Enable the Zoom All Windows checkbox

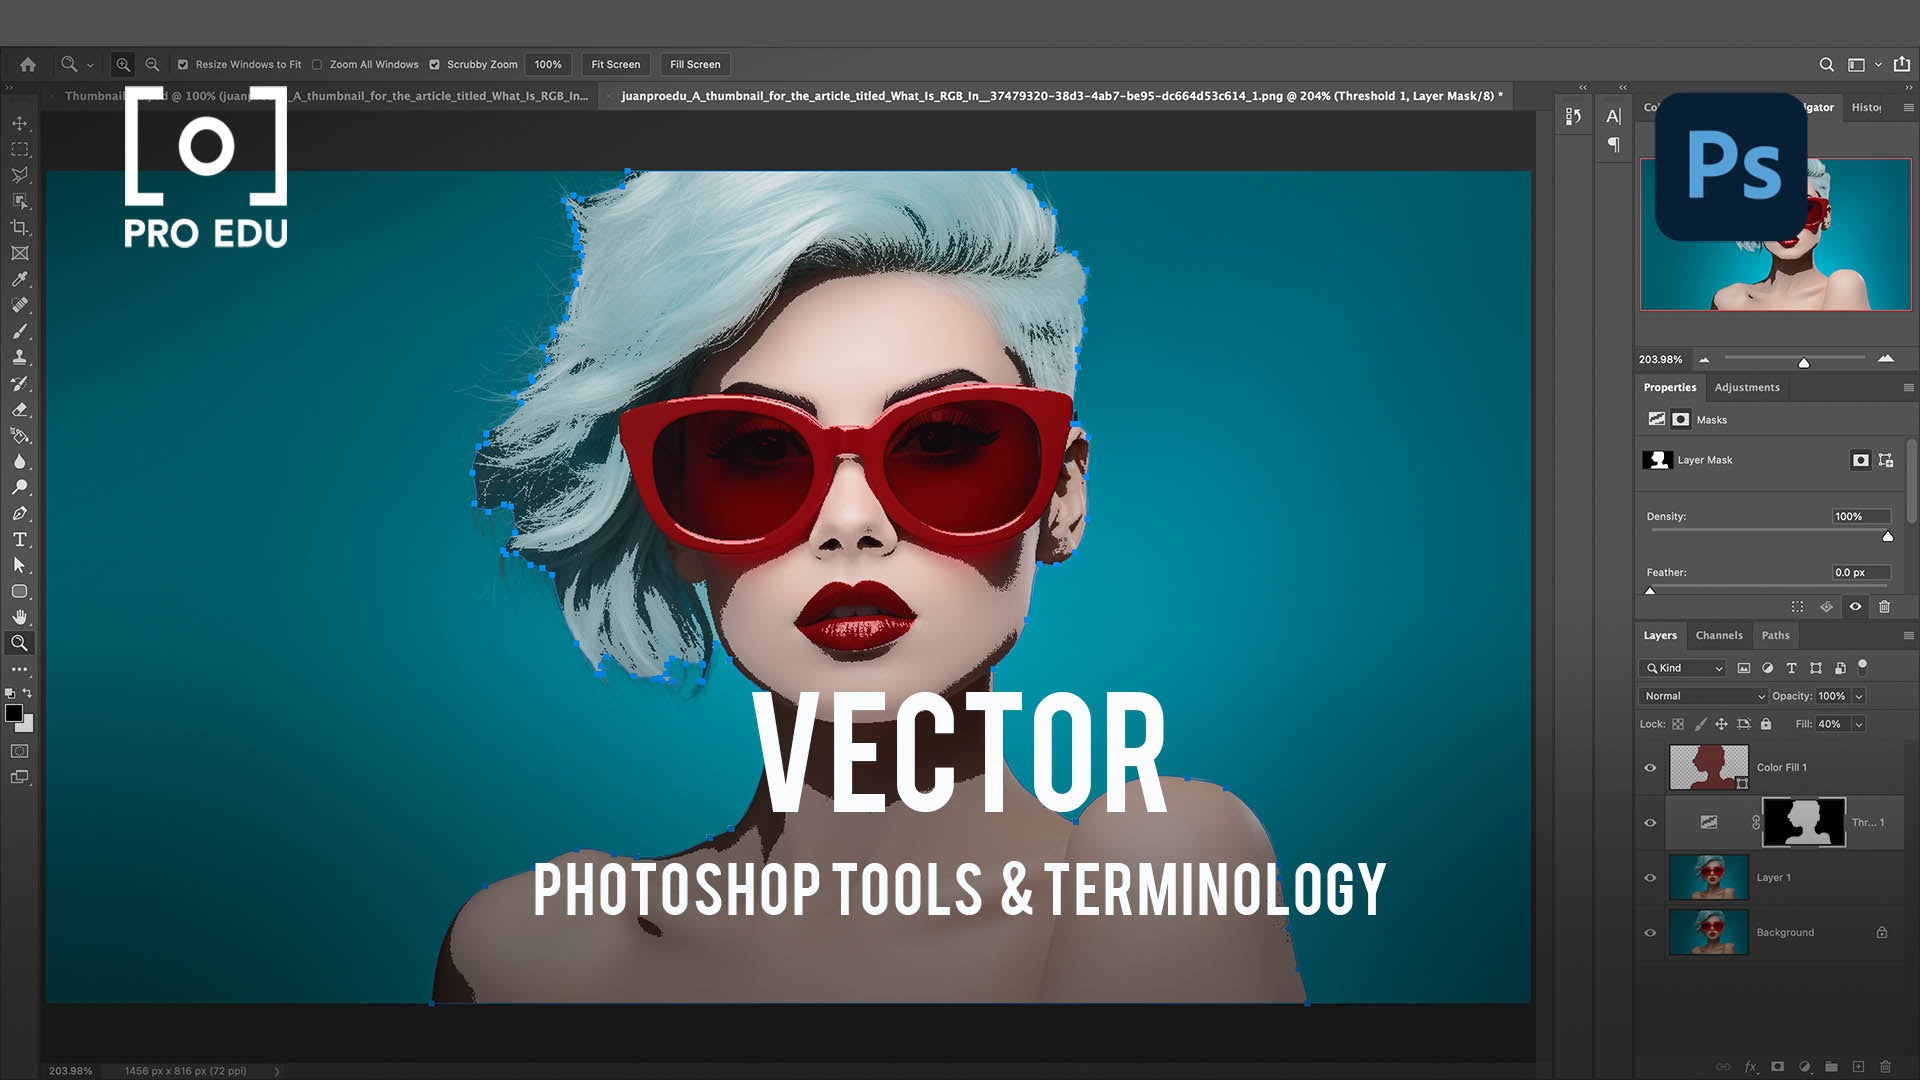pos(317,64)
